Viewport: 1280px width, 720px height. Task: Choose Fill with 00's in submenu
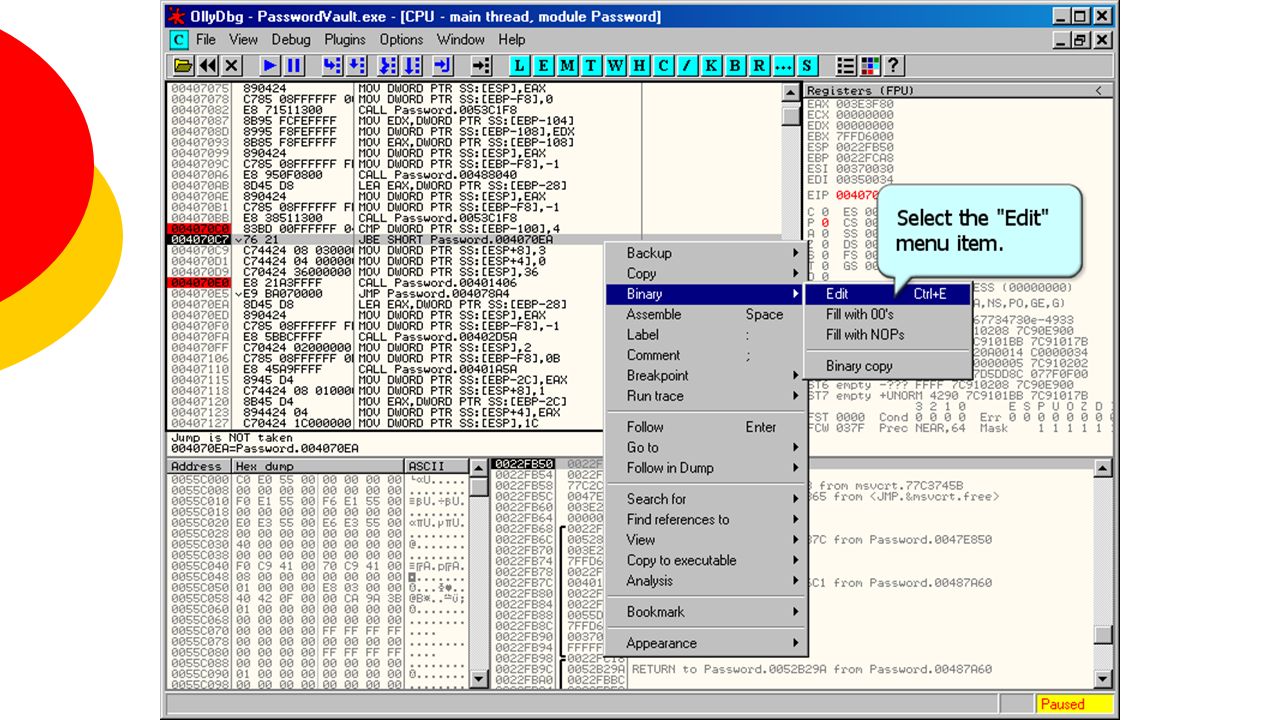[888, 314]
